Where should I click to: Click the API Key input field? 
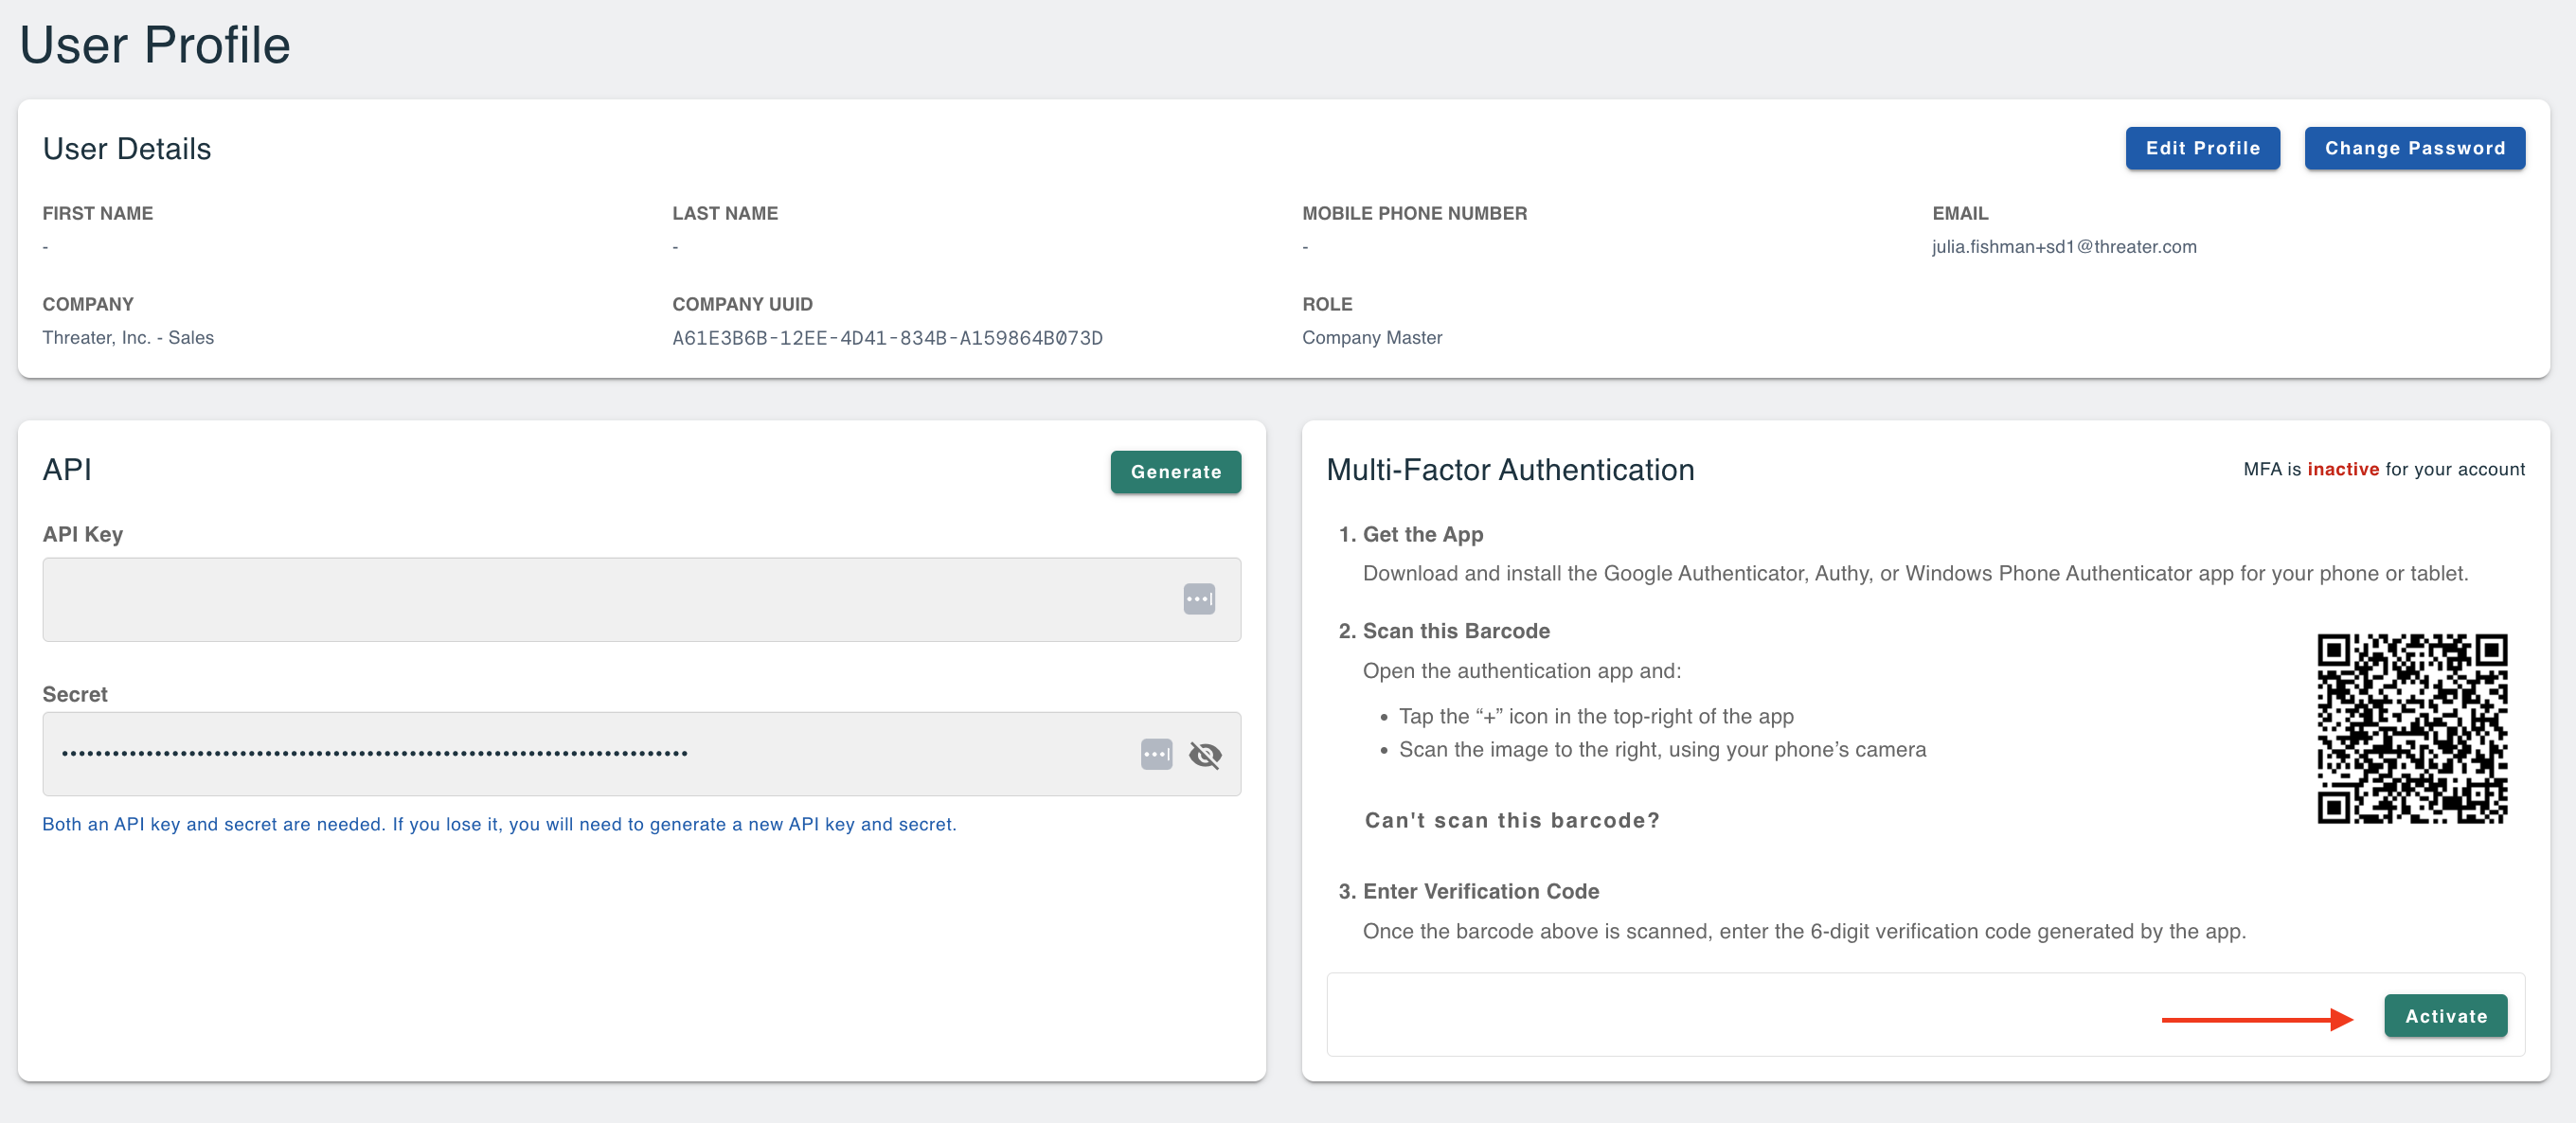pos(641,600)
